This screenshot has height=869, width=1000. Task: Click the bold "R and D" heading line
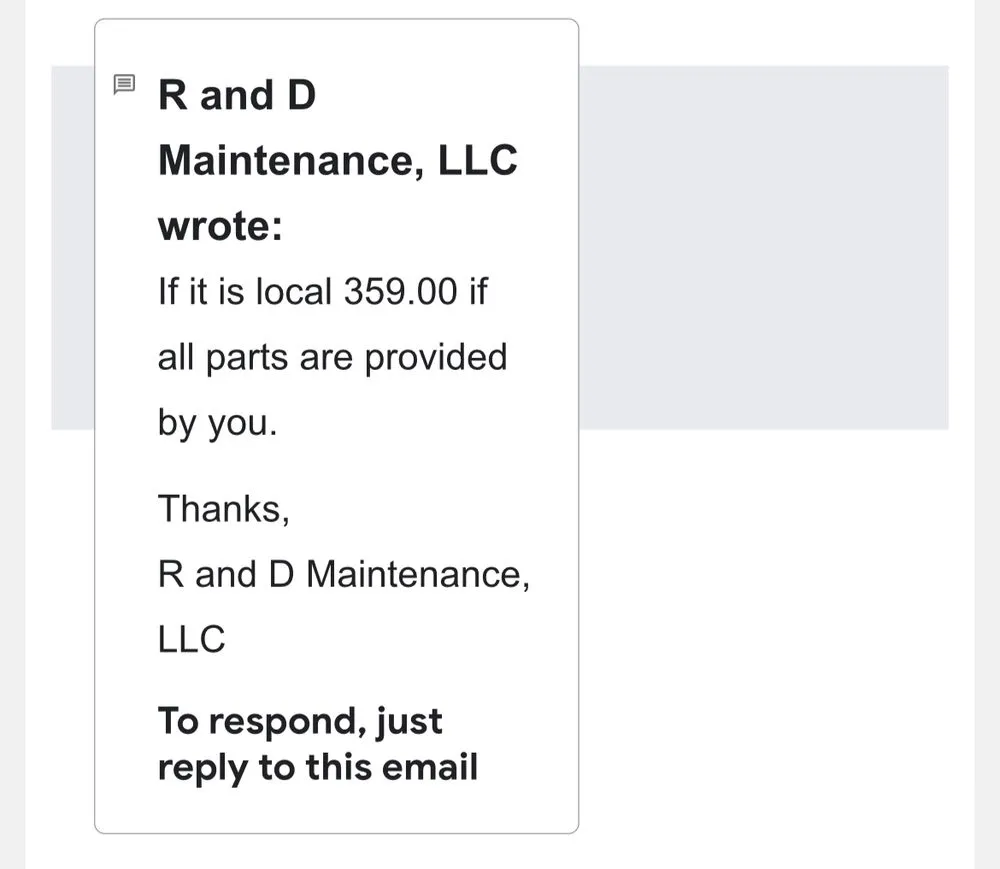[x=237, y=96]
